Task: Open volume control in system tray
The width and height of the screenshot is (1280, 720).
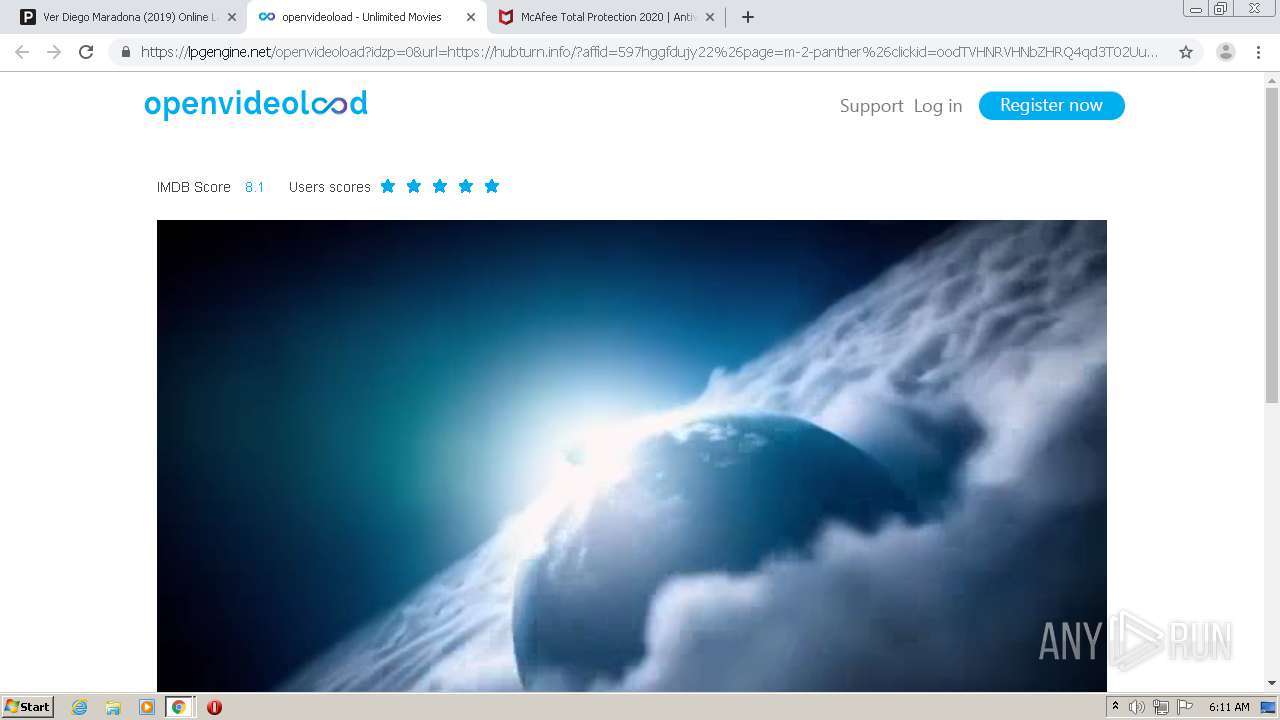Action: 1137,707
